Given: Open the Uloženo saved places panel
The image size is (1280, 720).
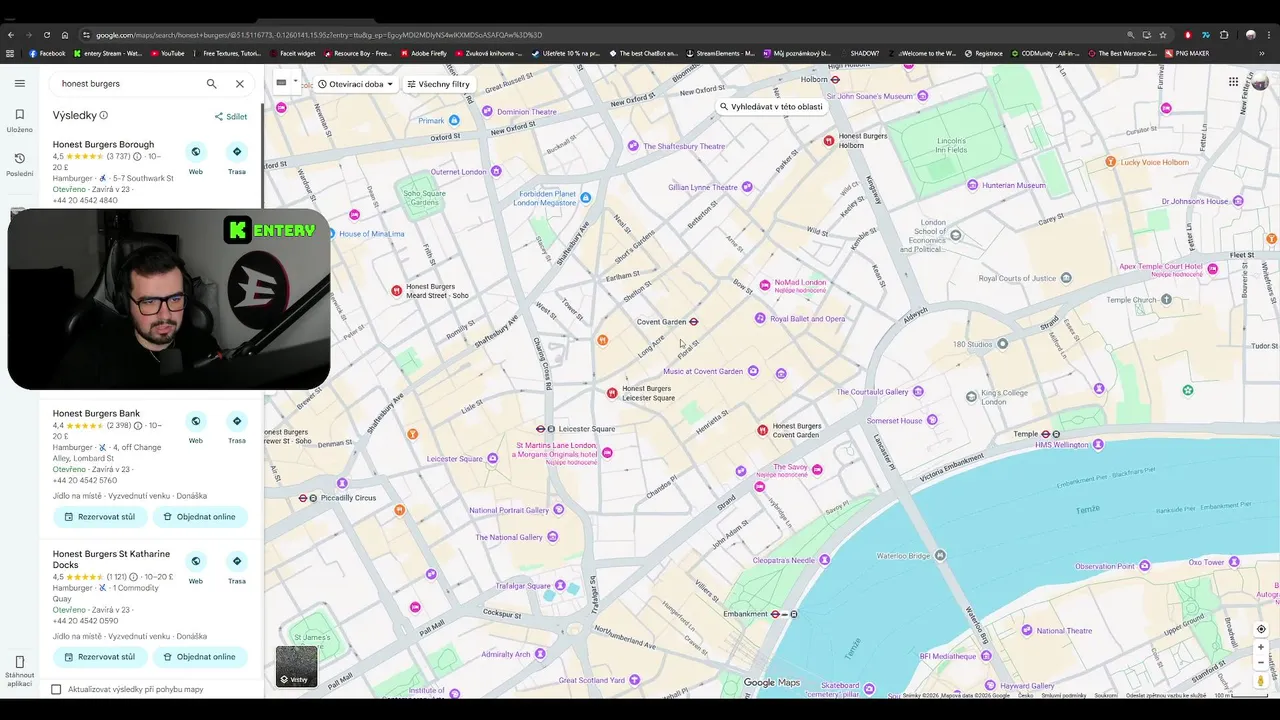Looking at the screenshot, I should [x=19, y=120].
